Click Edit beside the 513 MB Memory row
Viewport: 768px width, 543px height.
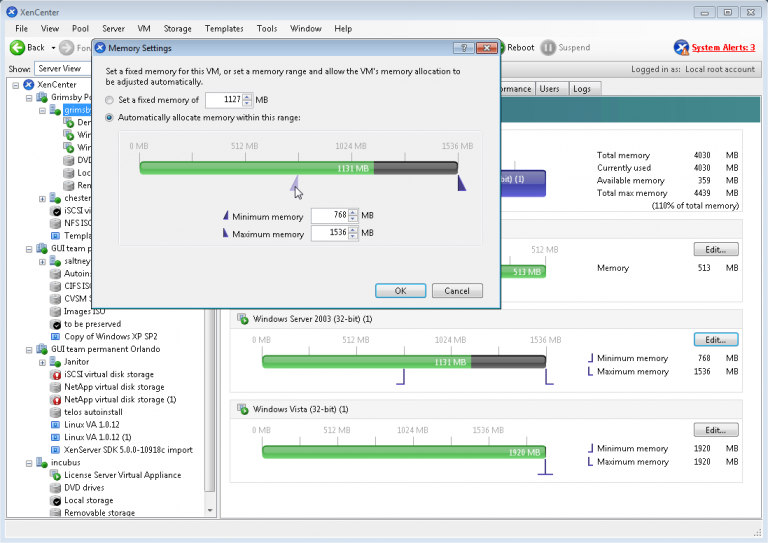[x=716, y=249]
